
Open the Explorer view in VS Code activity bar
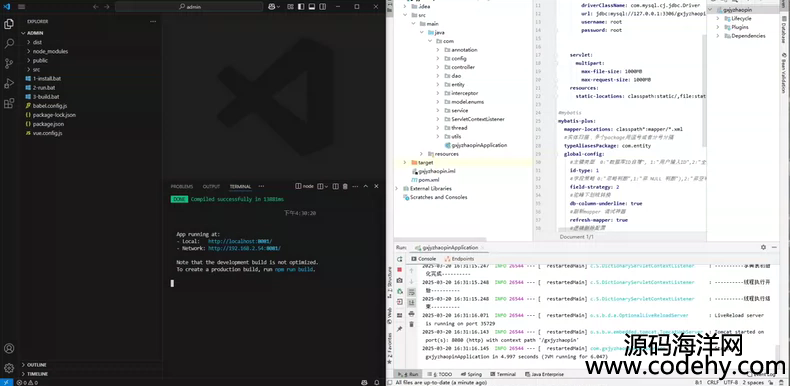[9, 24]
